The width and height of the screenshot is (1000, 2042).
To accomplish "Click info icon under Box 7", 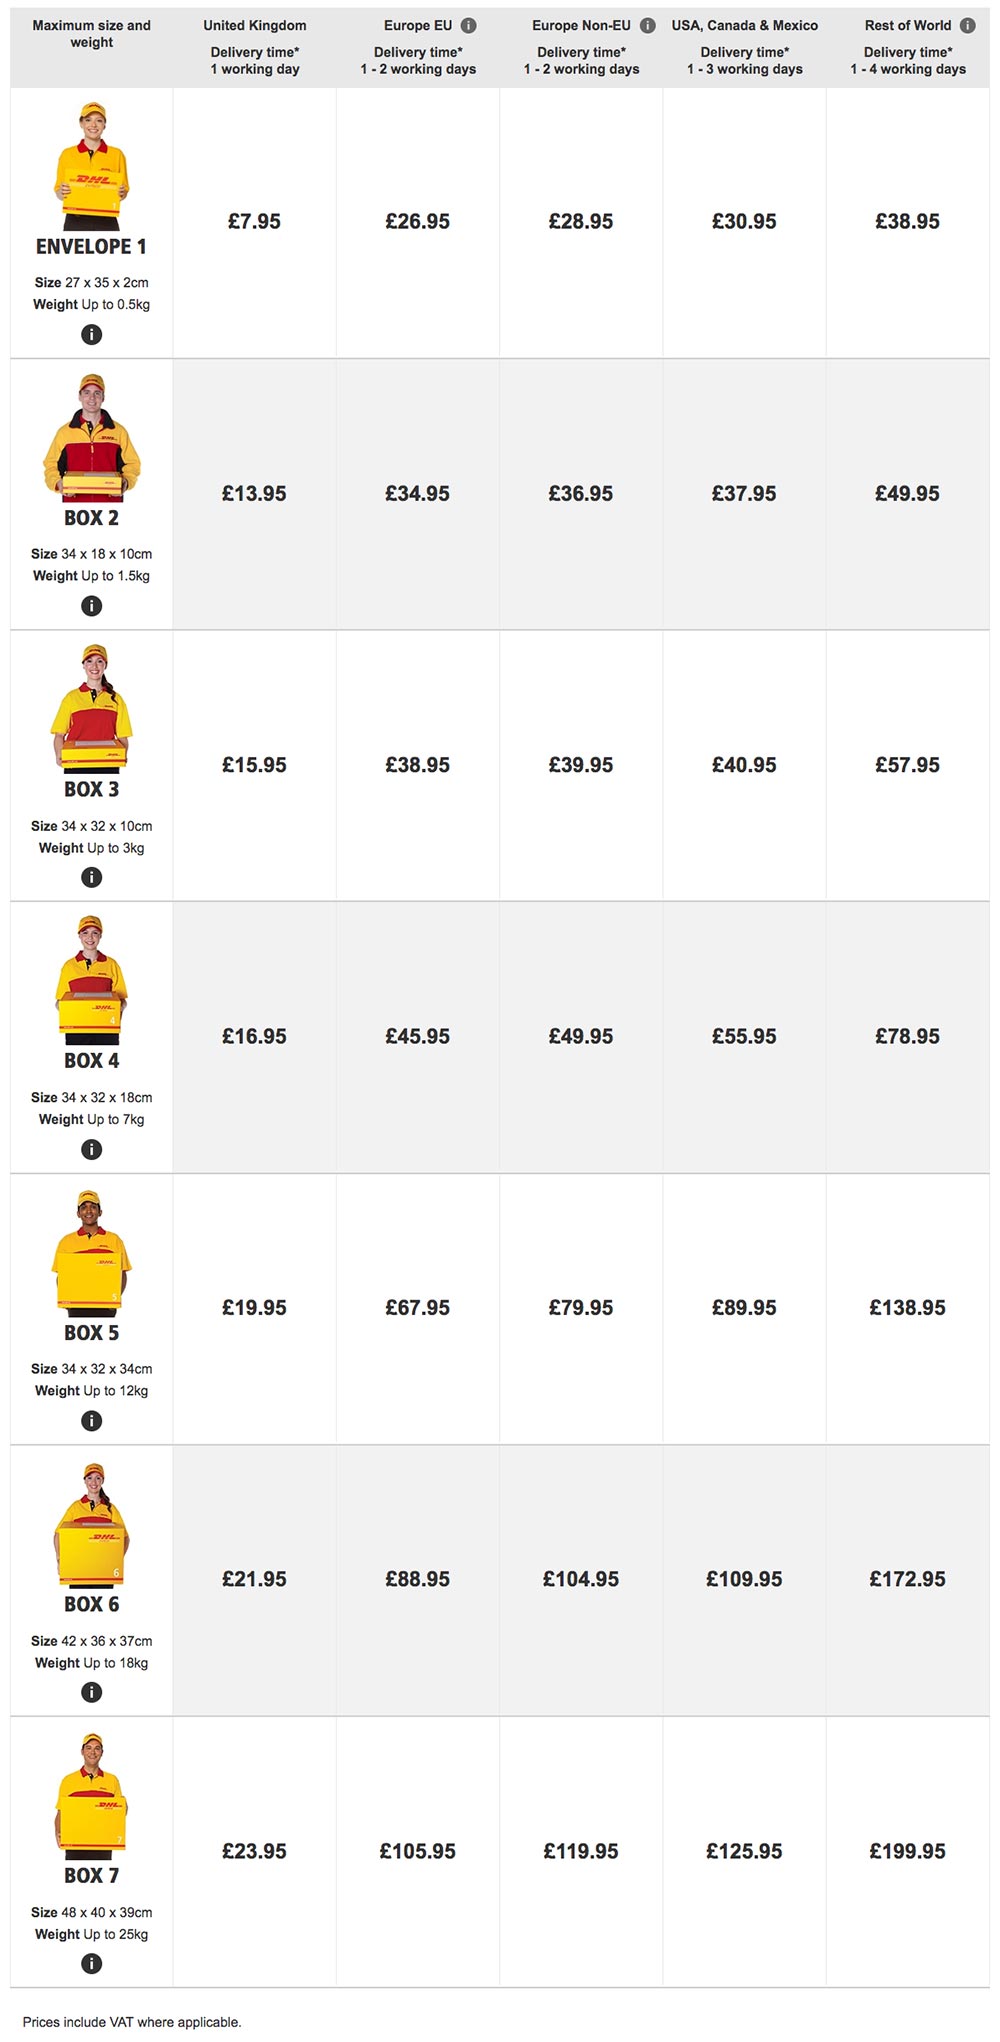I will (x=91, y=1964).
